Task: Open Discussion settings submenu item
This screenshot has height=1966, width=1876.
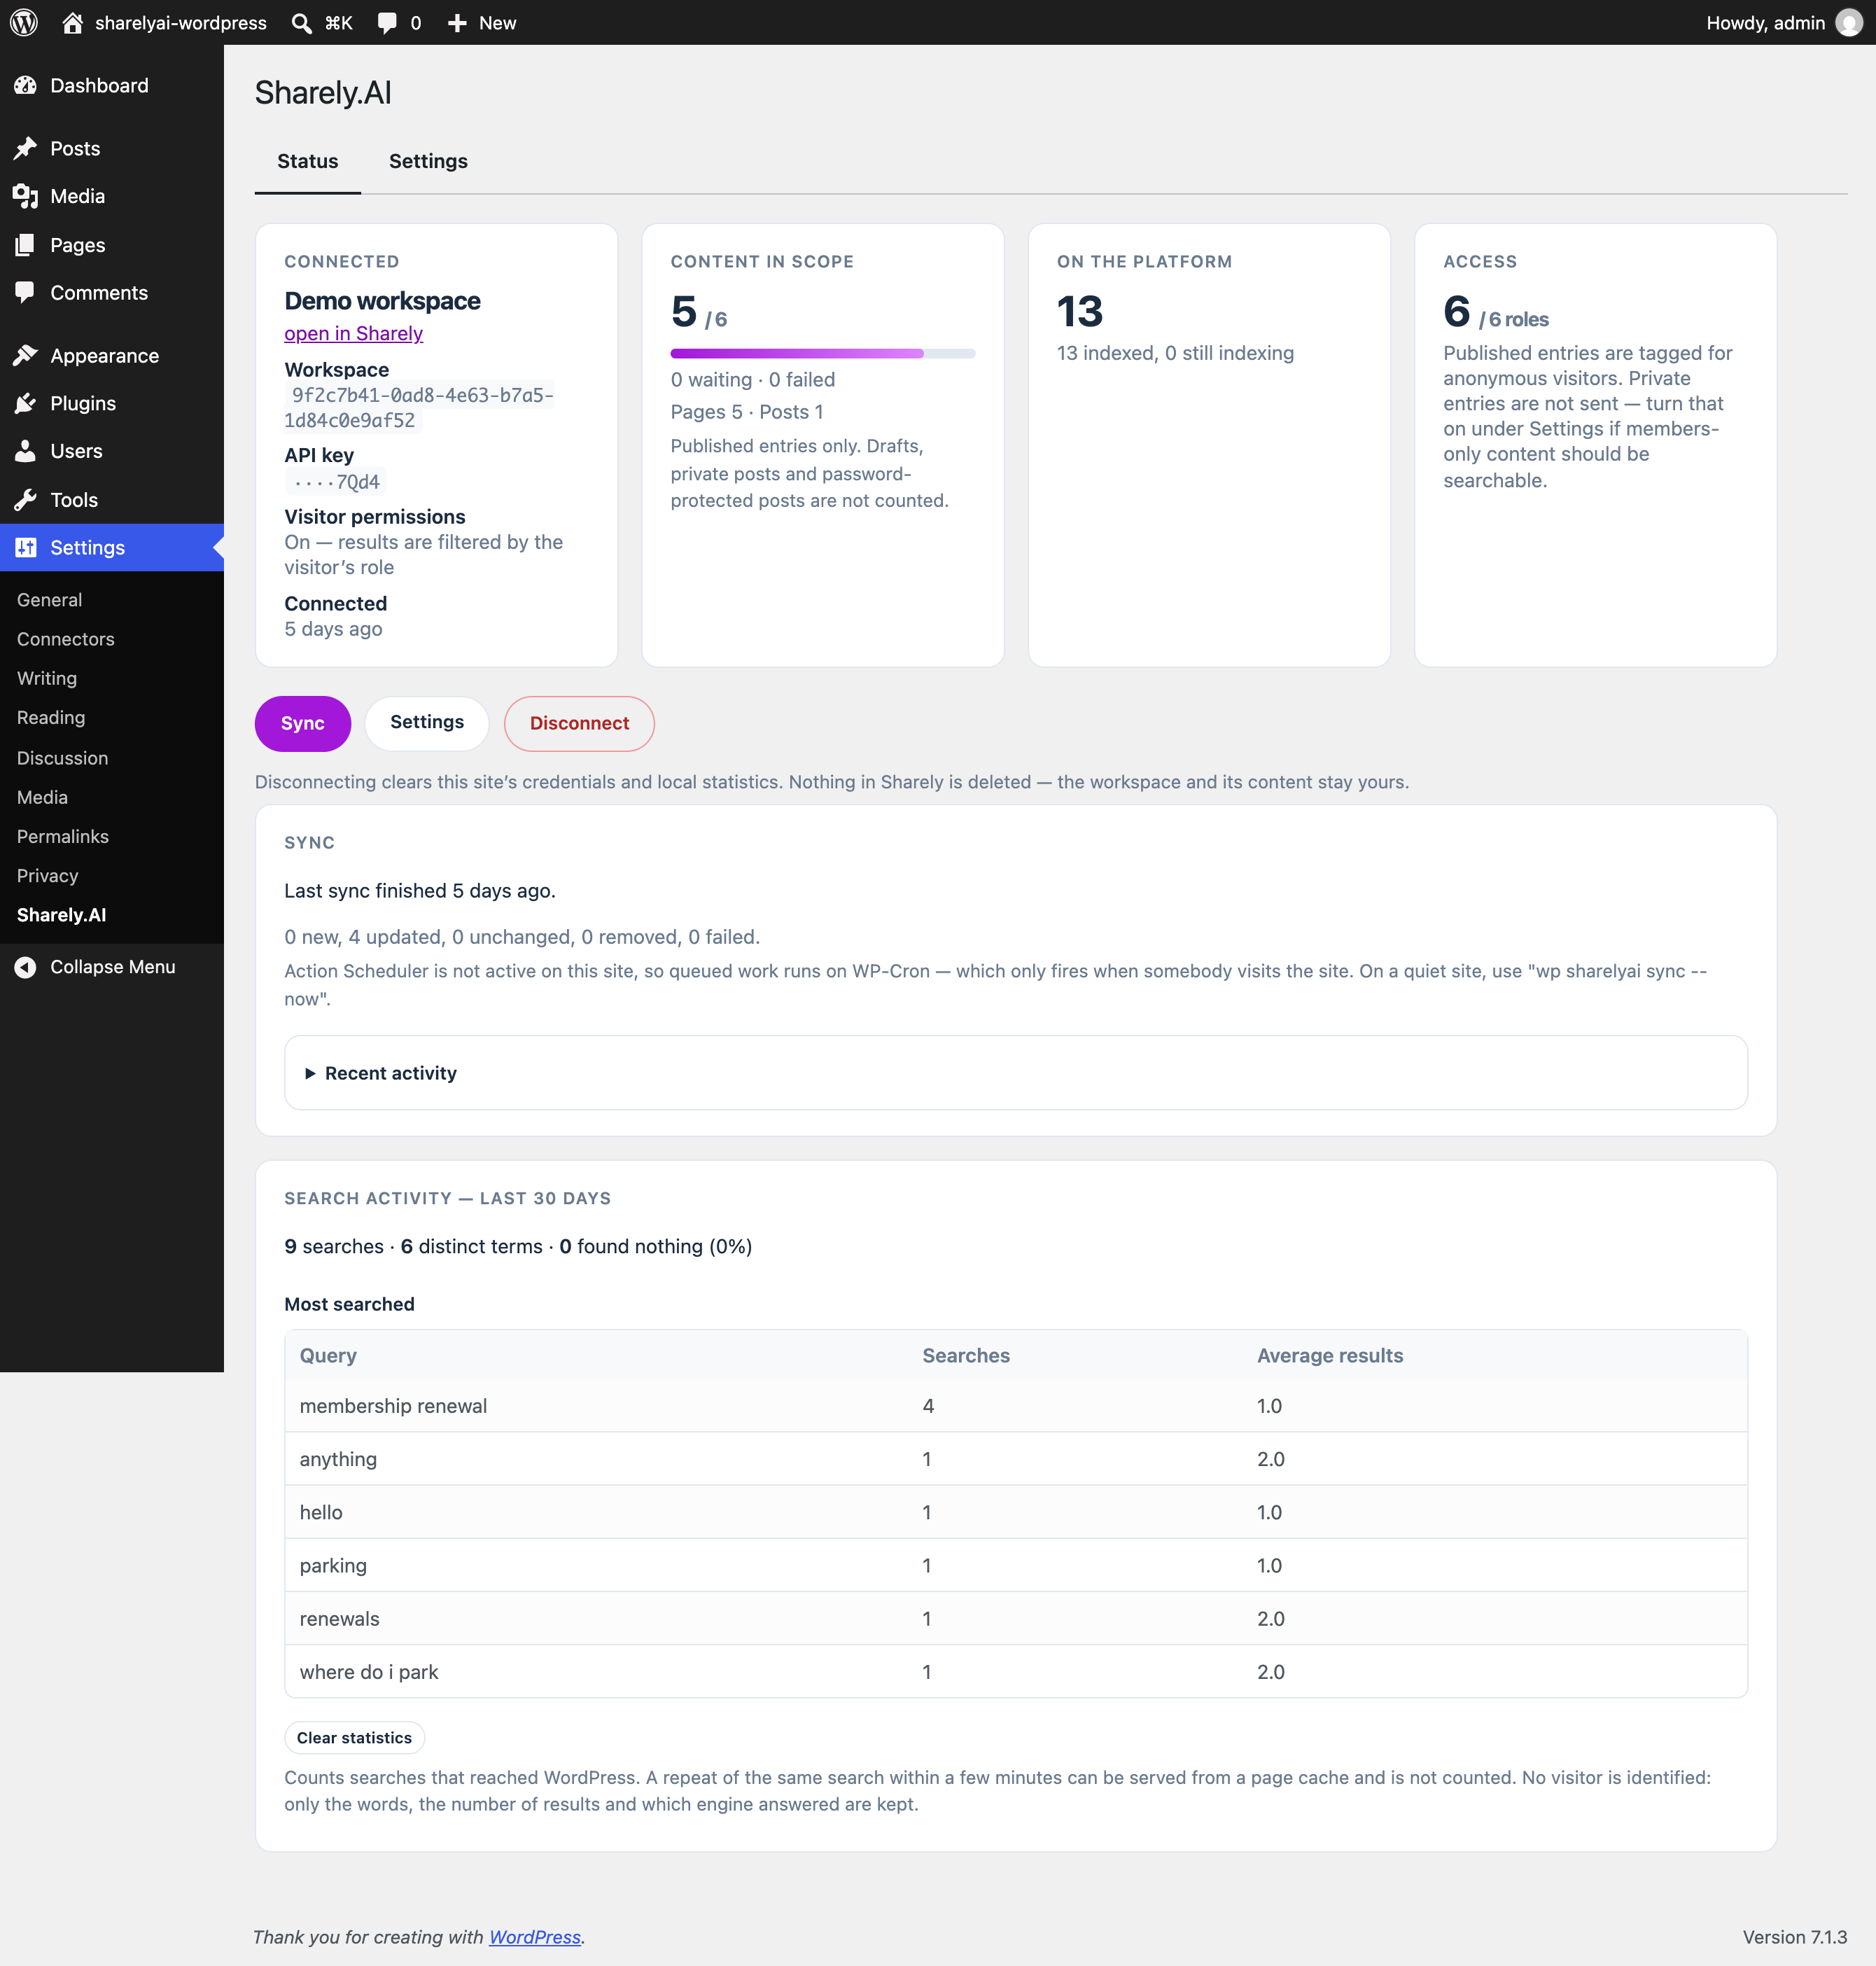Action: [62, 758]
